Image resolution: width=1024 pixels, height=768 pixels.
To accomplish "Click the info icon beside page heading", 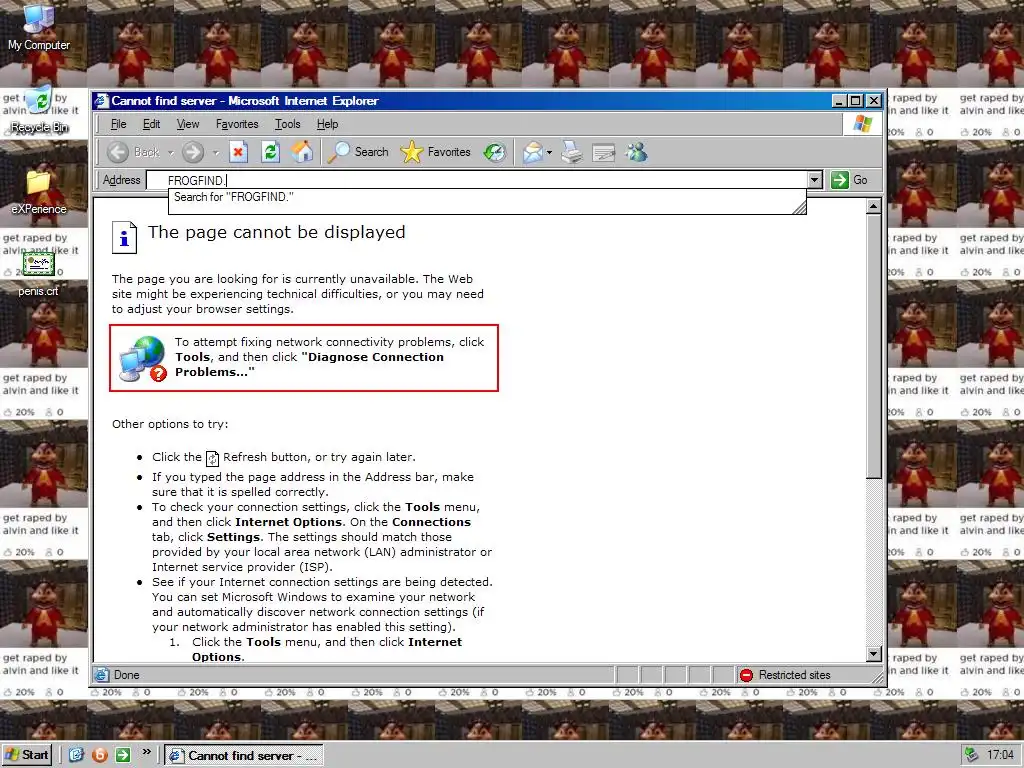I will tap(125, 237).
